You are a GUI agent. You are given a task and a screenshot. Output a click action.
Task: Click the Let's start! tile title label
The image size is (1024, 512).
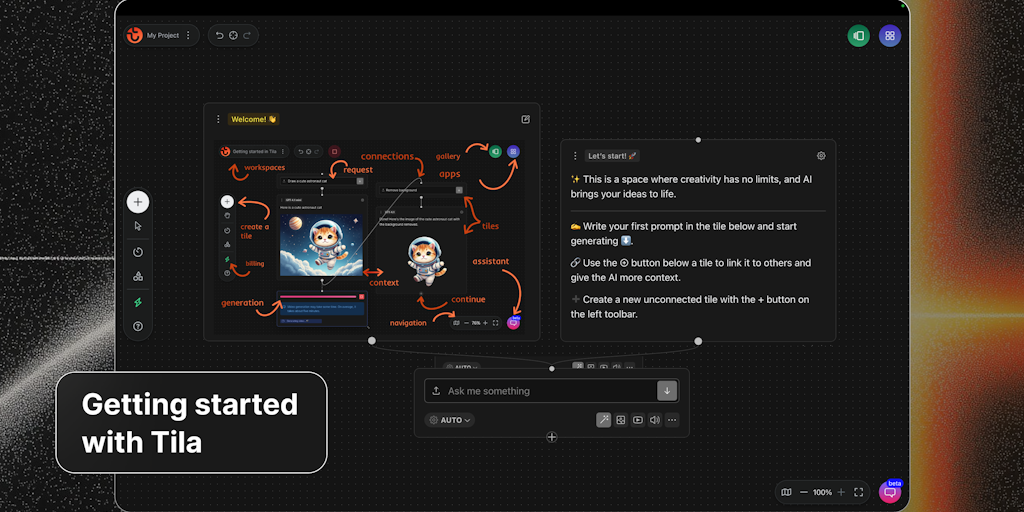(612, 155)
